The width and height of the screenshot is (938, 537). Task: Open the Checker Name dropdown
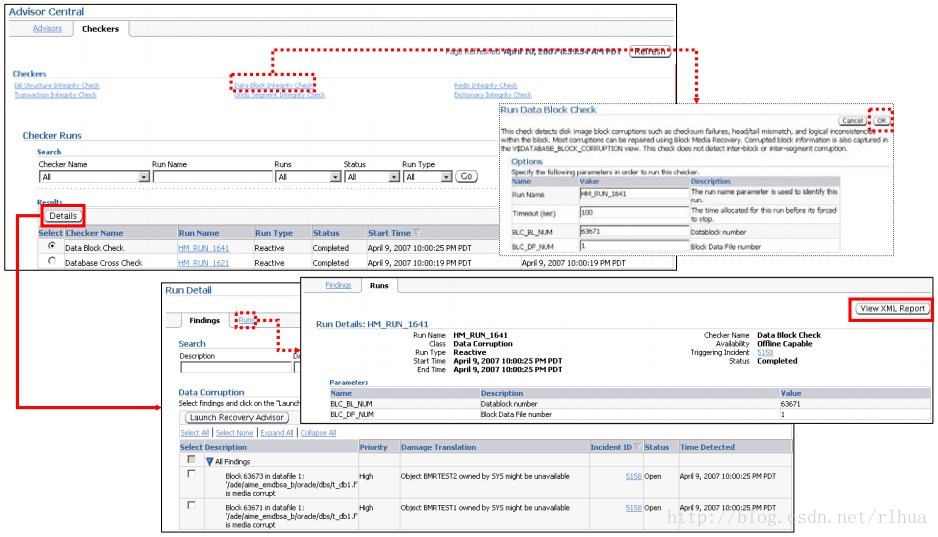pyautogui.click(x=144, y=177)
